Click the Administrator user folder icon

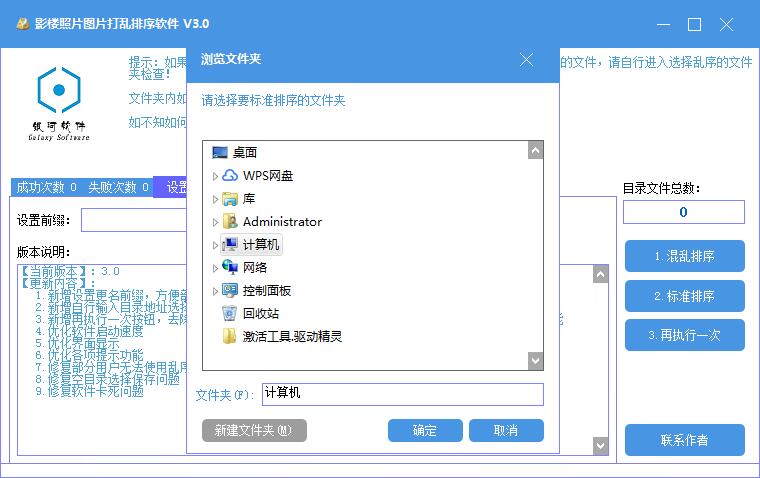point(230,222)
